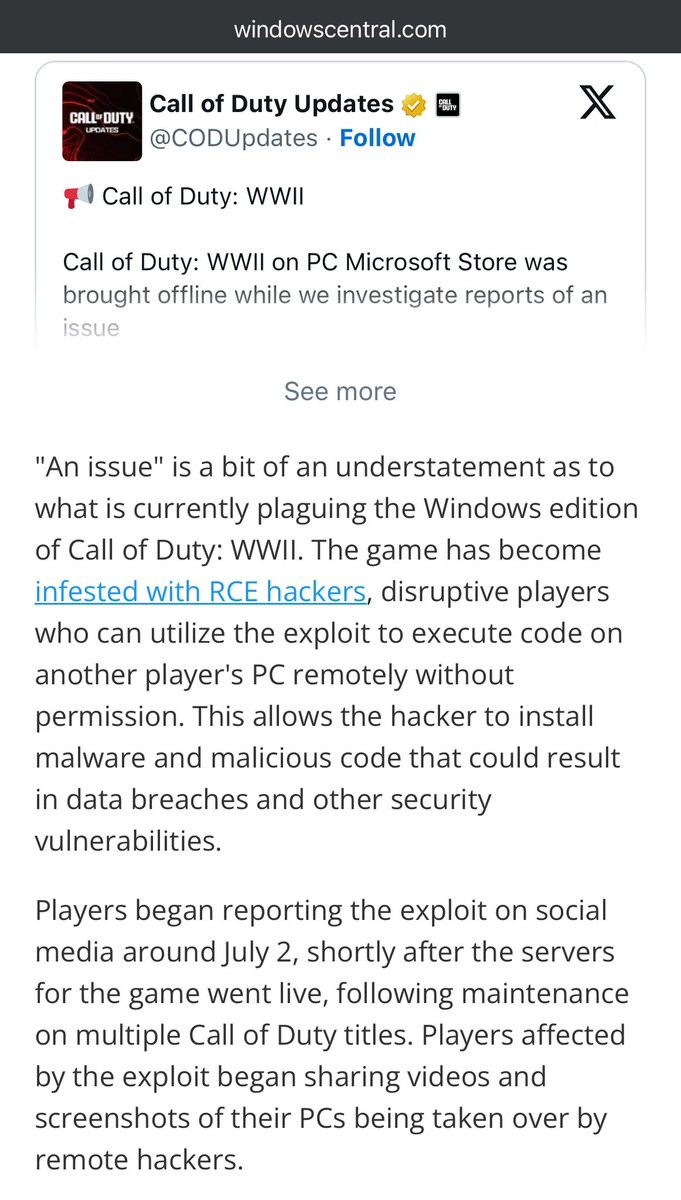
Task: Tap the Call of Duty Updates profile avatar
Action: [102, 121]
